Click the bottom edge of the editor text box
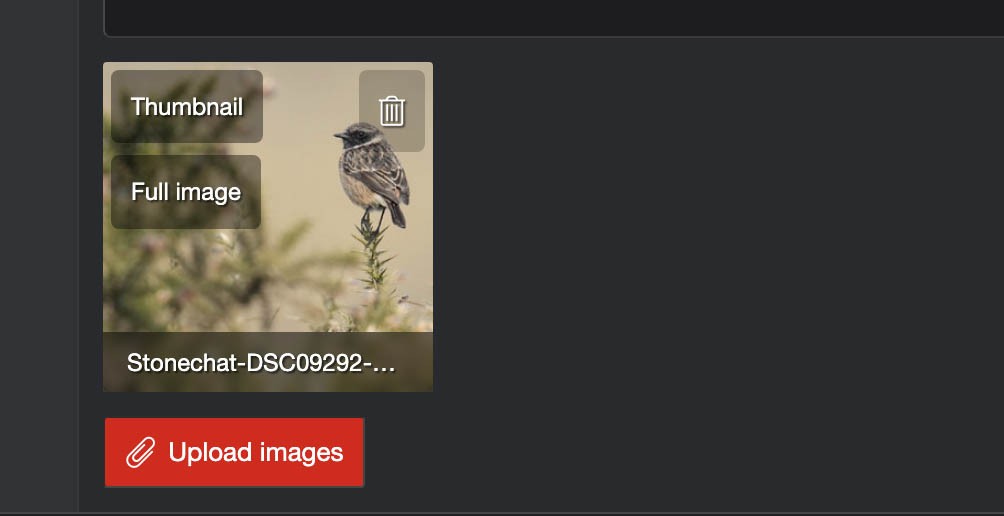Image resolution: width=1004 pixels, height=516 pixels. coord(554,35)
